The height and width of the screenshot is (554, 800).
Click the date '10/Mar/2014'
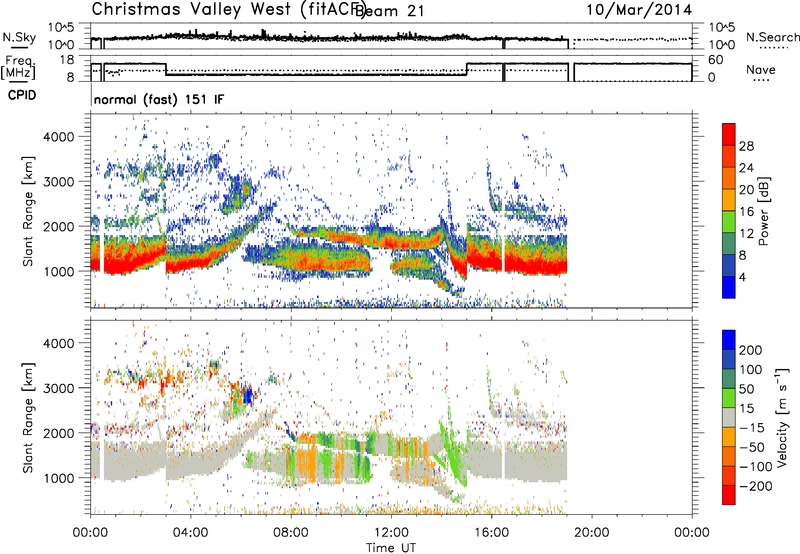(639, 10)
